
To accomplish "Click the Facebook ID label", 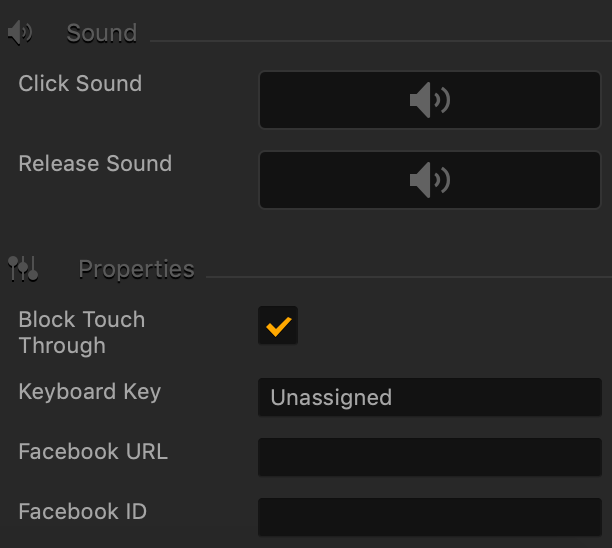I will [x=82, y=512].
